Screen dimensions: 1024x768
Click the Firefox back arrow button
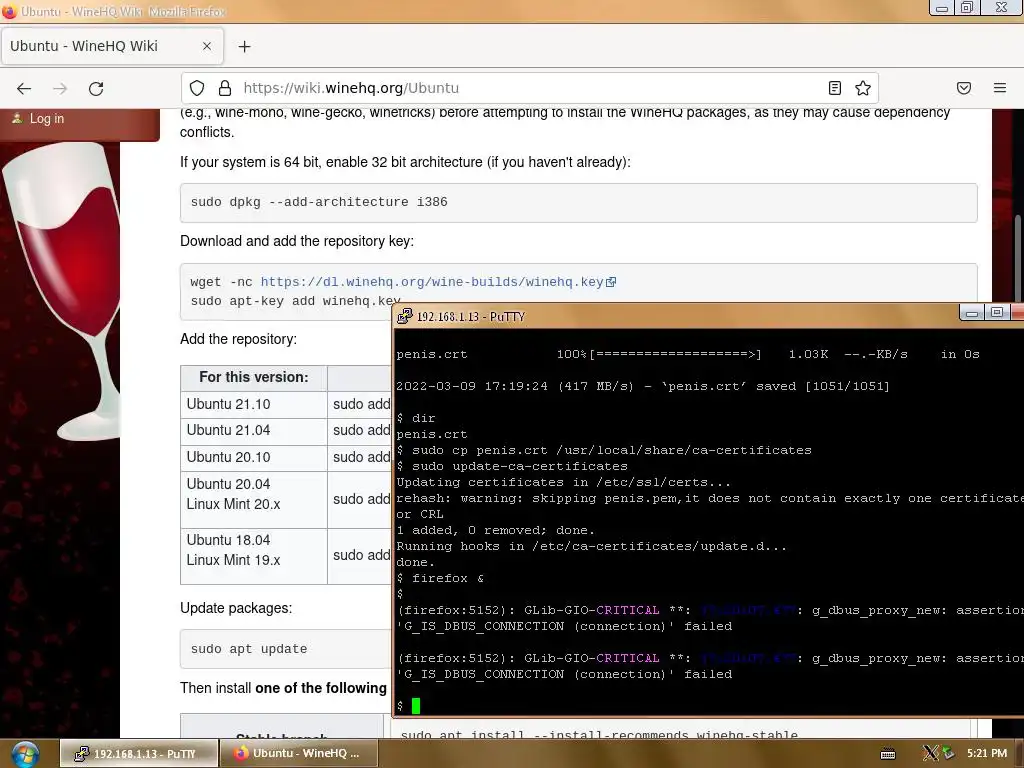pyautogui.click(x=24, y=88)
